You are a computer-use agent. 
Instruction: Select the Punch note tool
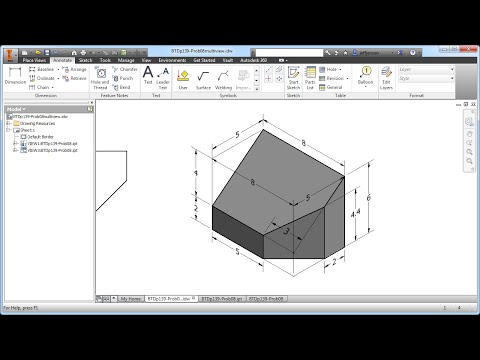point(123,78)
